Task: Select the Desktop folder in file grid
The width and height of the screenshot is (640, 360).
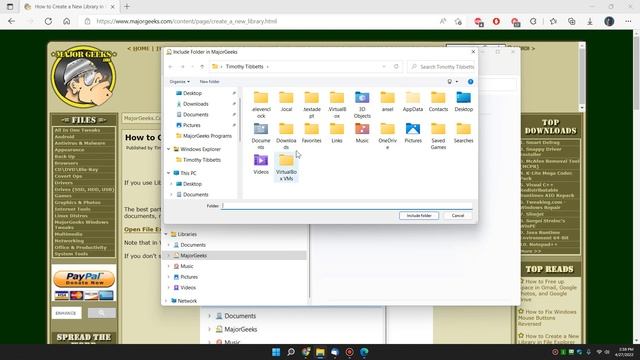Action: pos(463,102)
